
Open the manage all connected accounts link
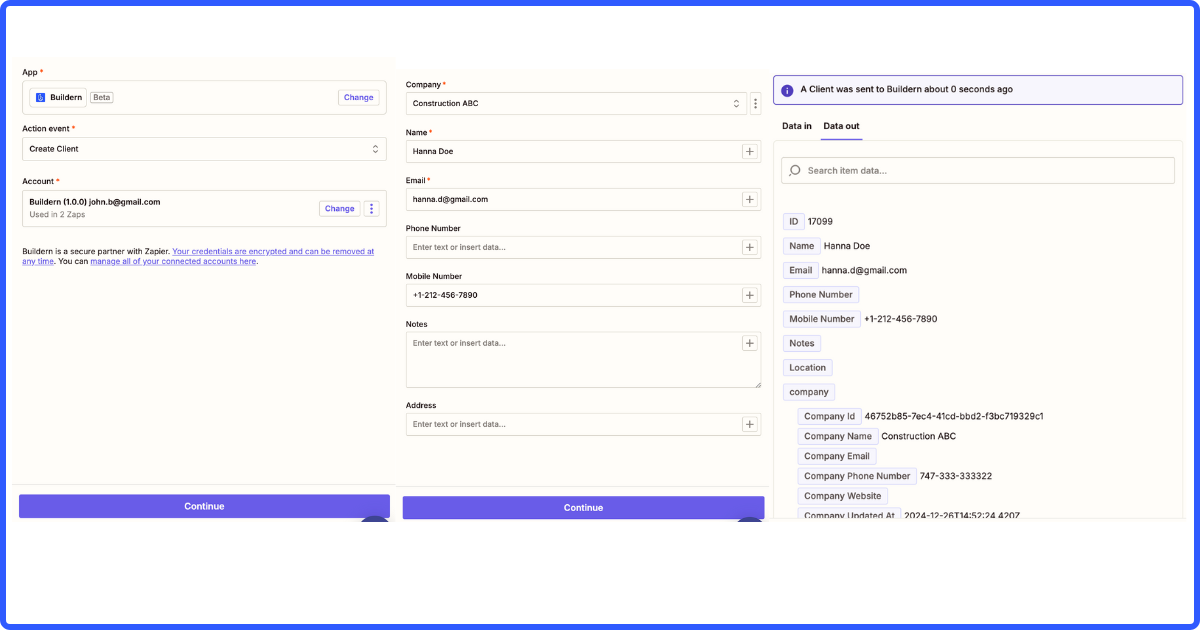pyautogui.click(x=173, y=261)
